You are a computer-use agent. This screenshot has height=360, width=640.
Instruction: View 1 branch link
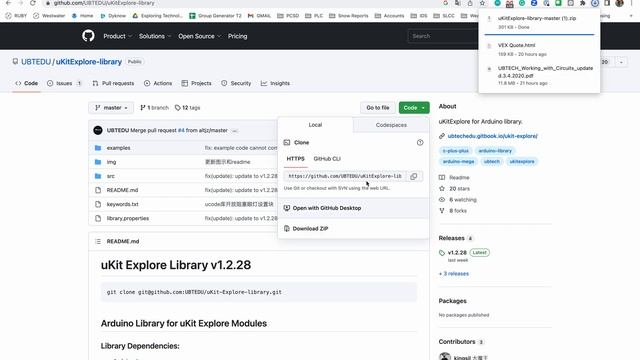[x=154, y=108]
